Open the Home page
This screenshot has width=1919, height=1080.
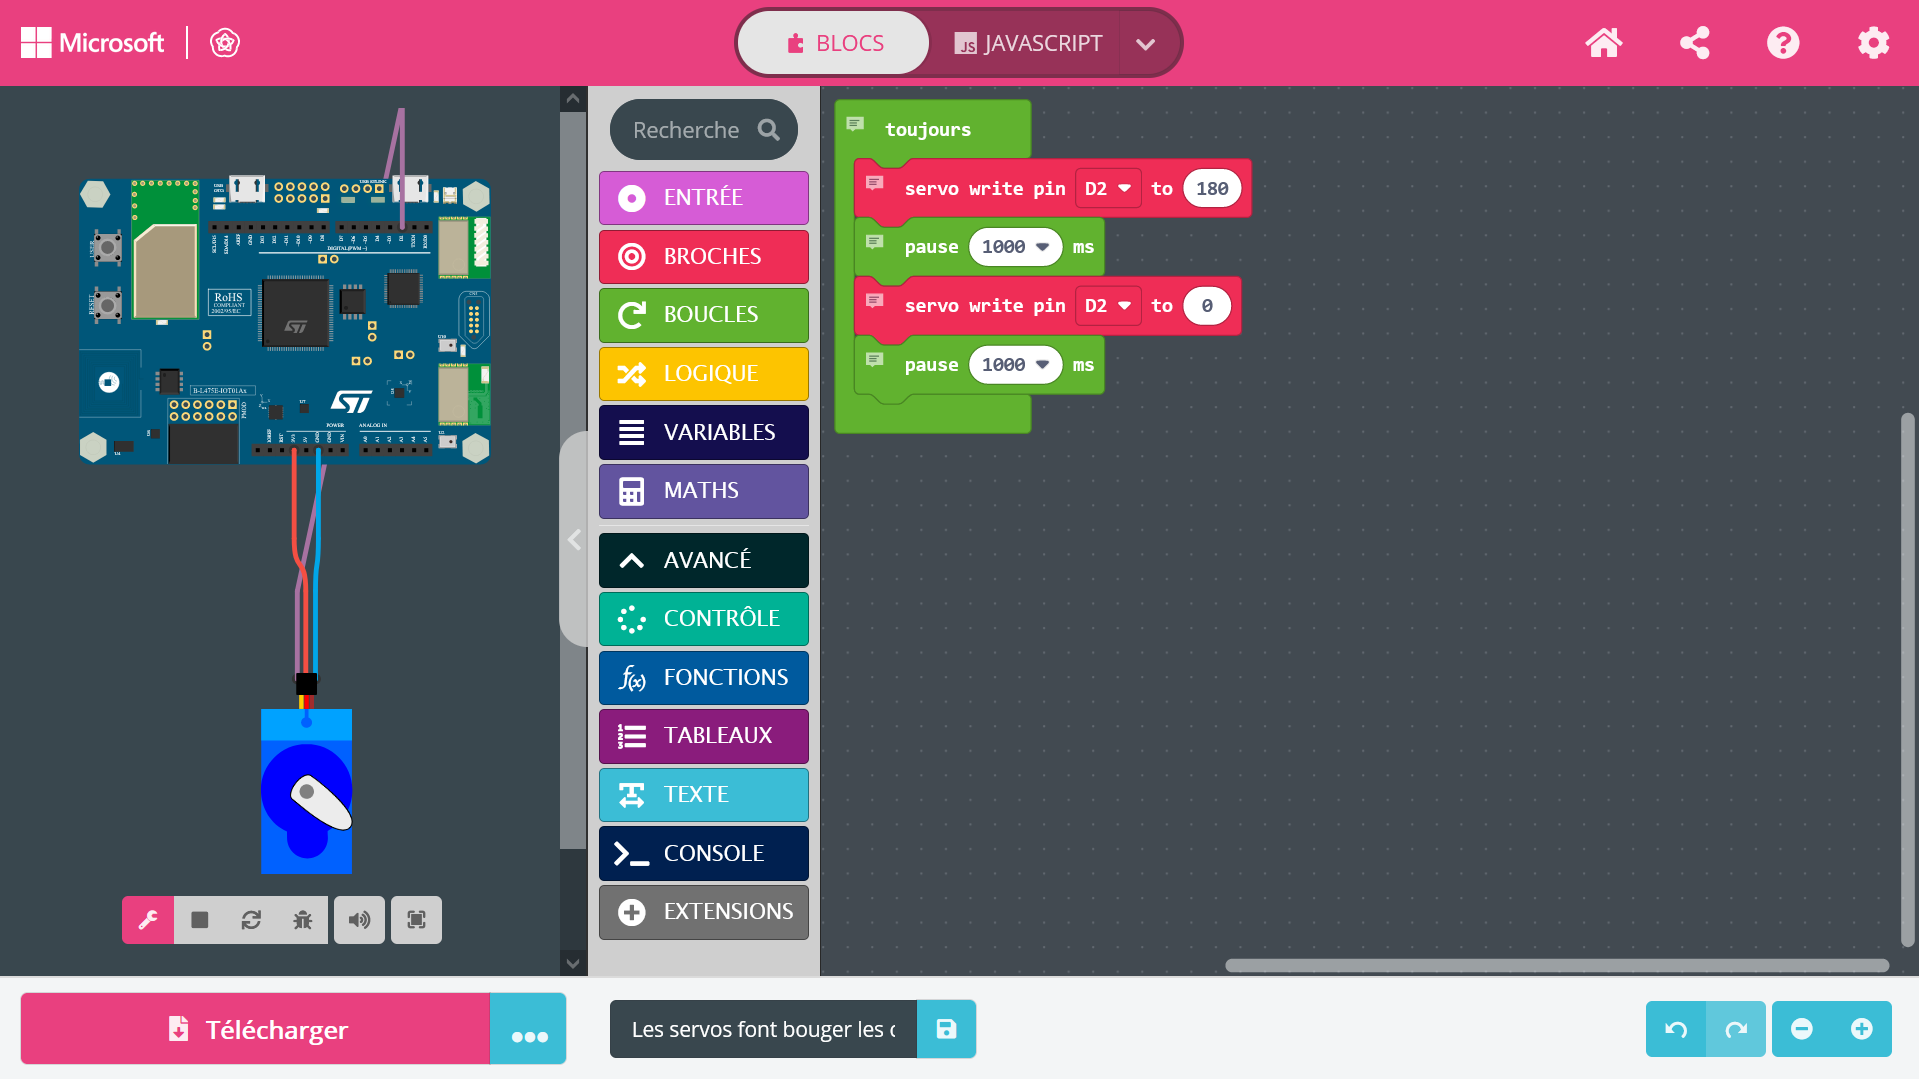1603,43
